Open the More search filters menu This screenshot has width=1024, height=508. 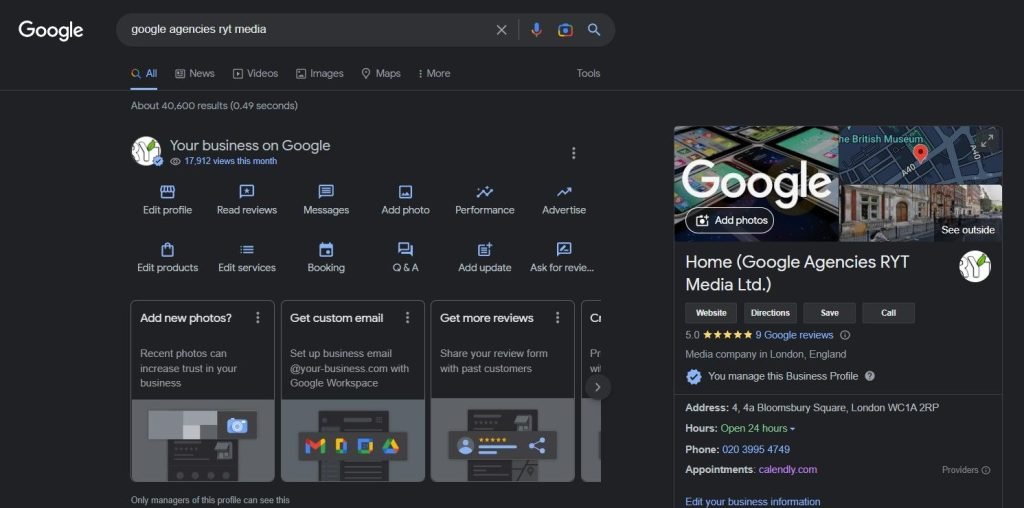coord(434,73)
